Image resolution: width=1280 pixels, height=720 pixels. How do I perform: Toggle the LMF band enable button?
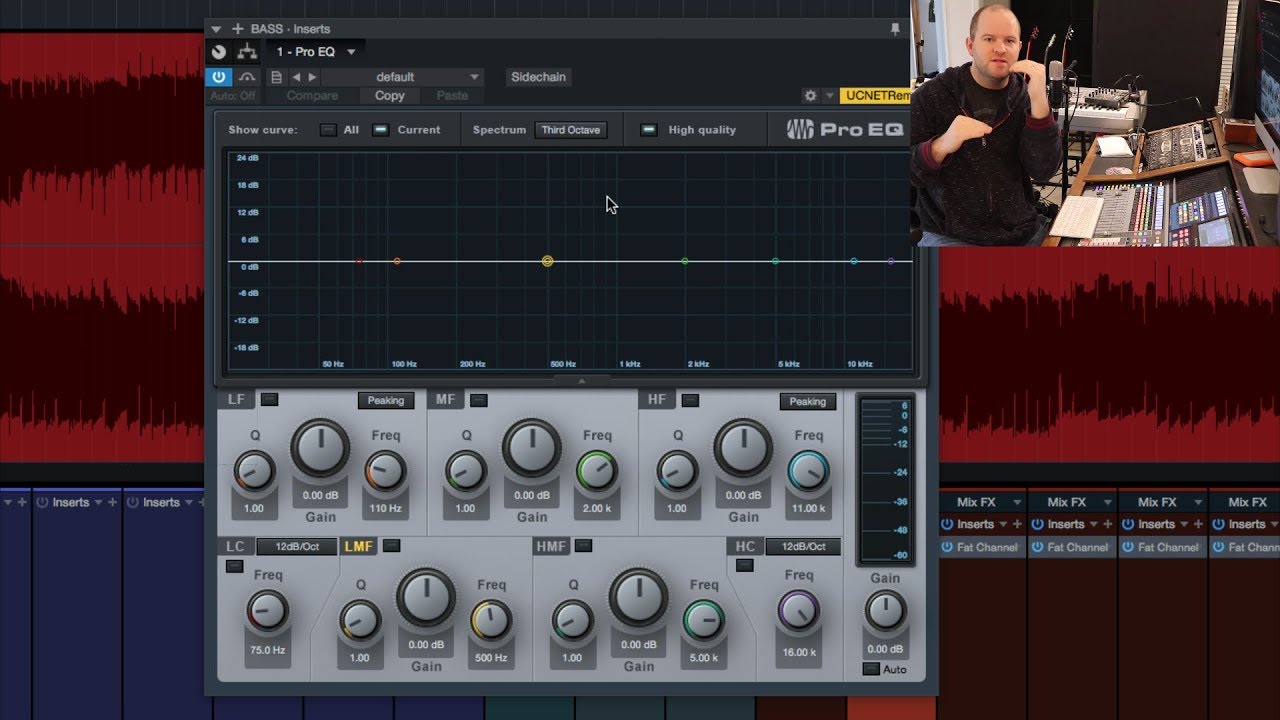pos(392,546)
